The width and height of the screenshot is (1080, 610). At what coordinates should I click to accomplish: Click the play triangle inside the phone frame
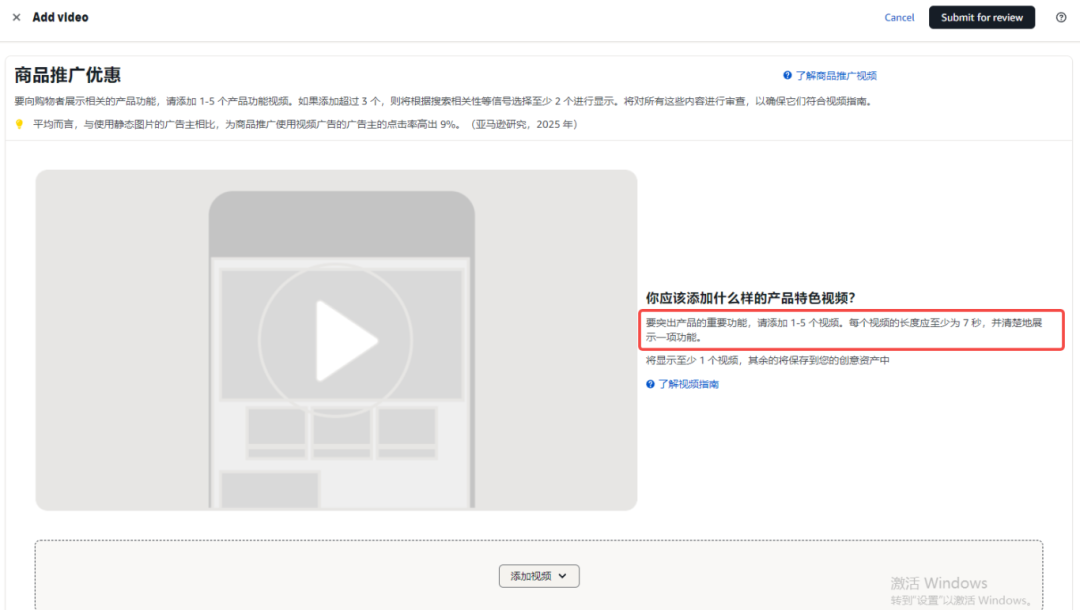coord(342,340)
